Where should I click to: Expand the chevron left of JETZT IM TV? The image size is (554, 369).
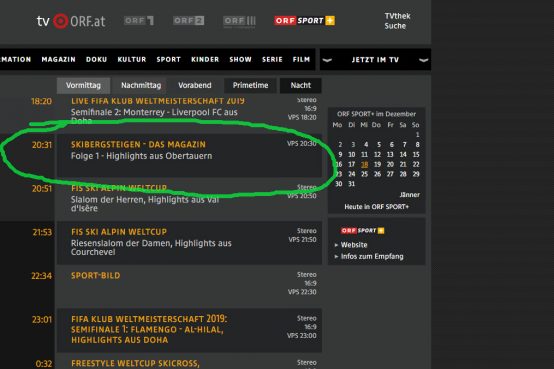click(x=327, y=60)
